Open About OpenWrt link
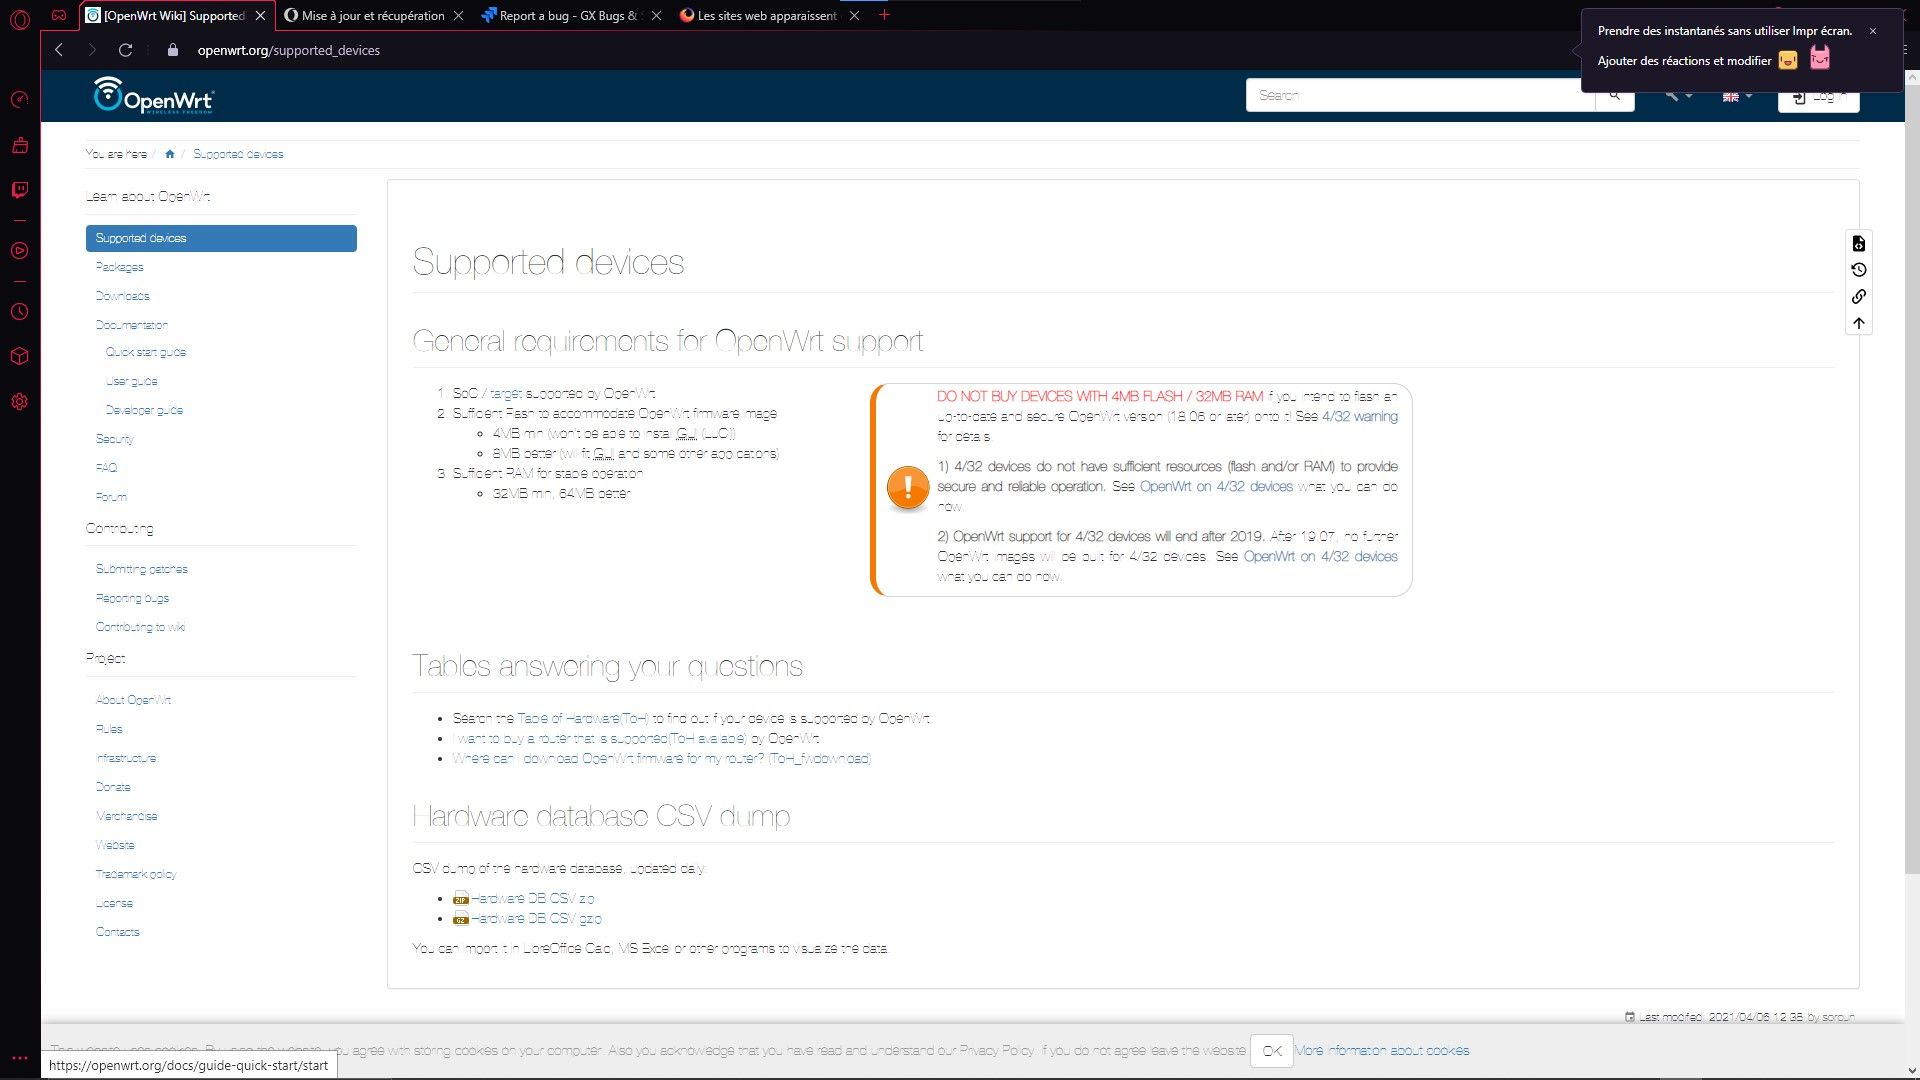 click(x=133, y=700)
